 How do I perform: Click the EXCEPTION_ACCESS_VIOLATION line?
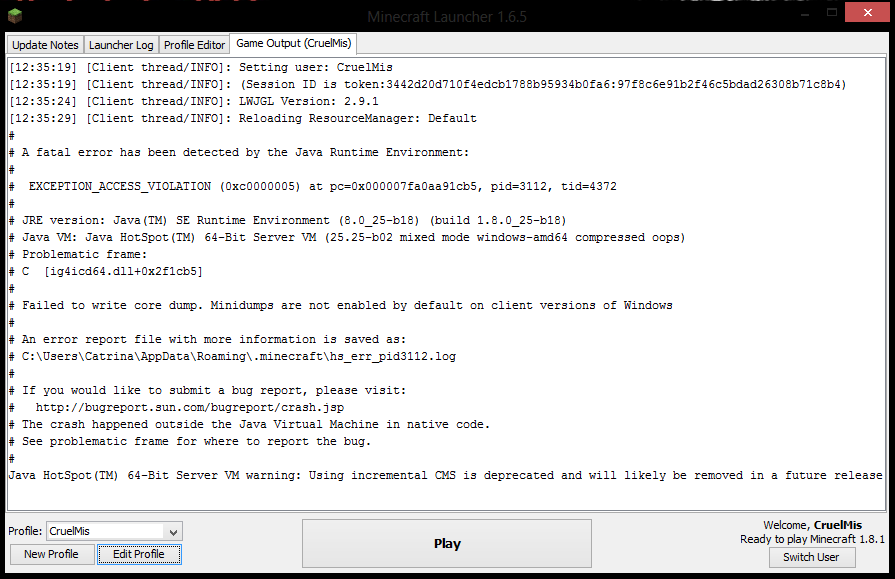click(x=313, y=187)
